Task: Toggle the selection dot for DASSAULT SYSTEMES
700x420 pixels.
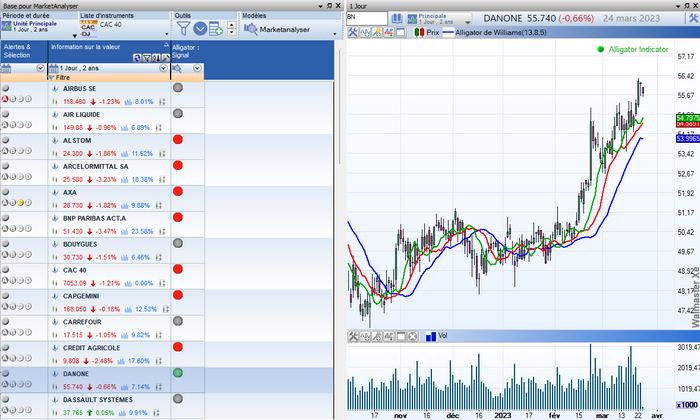Action: tap(5, 399)
